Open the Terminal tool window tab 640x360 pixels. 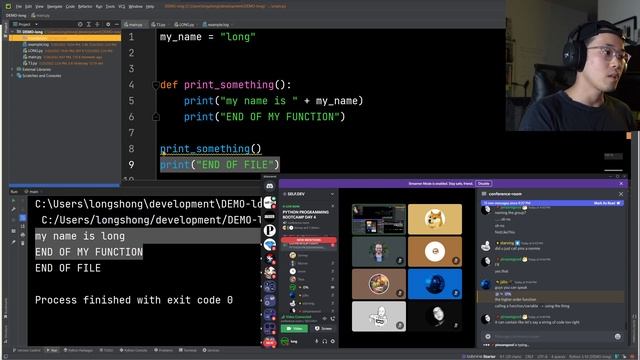(188, 350)
